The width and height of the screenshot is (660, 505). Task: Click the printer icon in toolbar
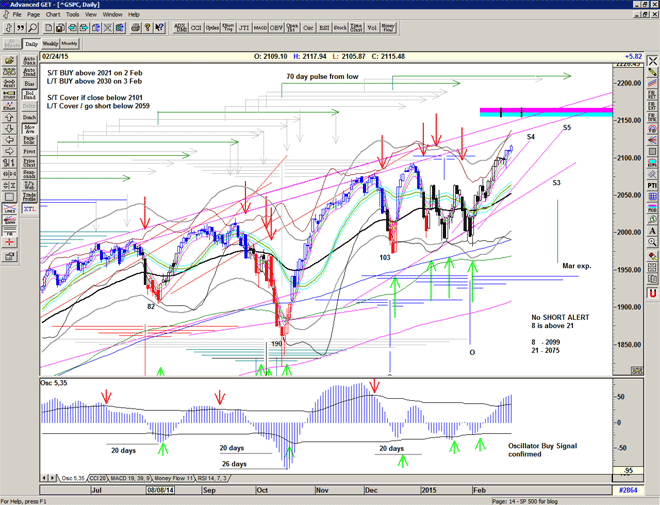coord(133,28)
